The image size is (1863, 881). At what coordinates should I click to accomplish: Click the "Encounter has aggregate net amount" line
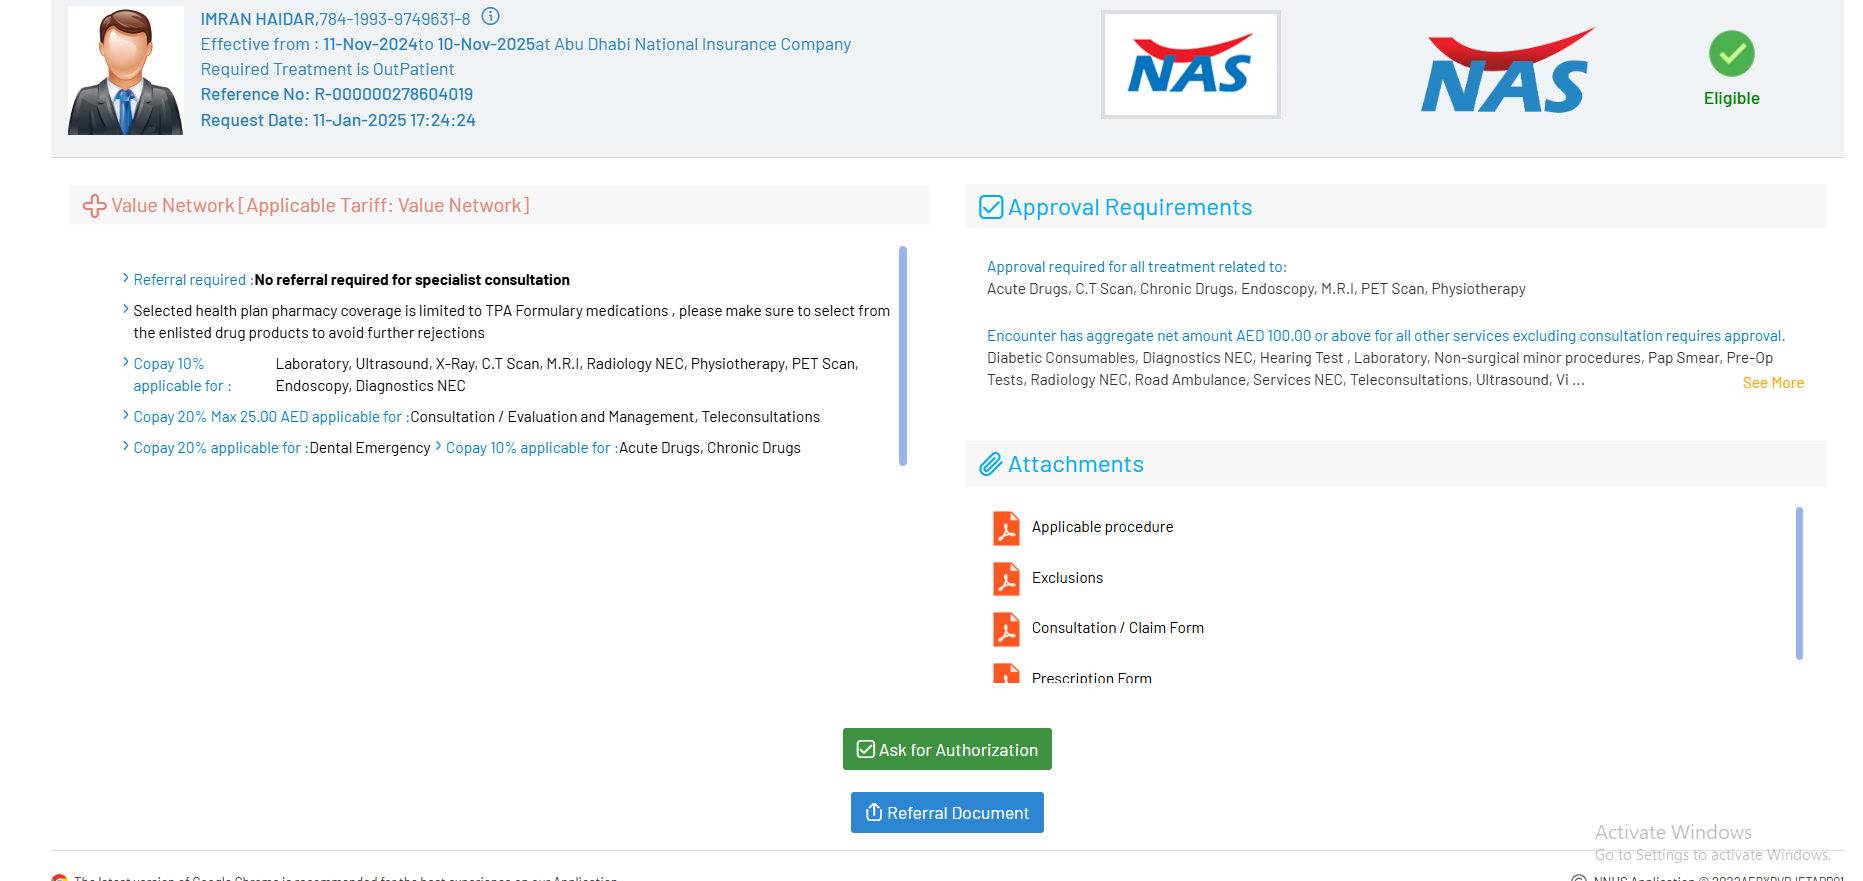1386,336
